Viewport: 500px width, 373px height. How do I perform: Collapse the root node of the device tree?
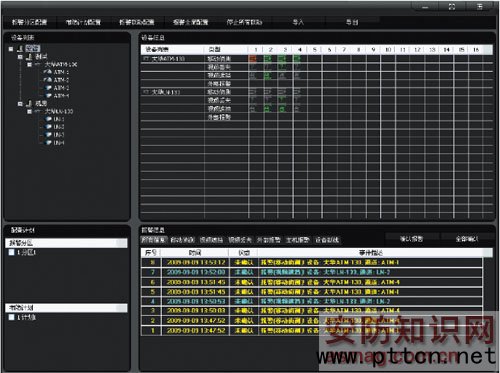click(11, 49)
